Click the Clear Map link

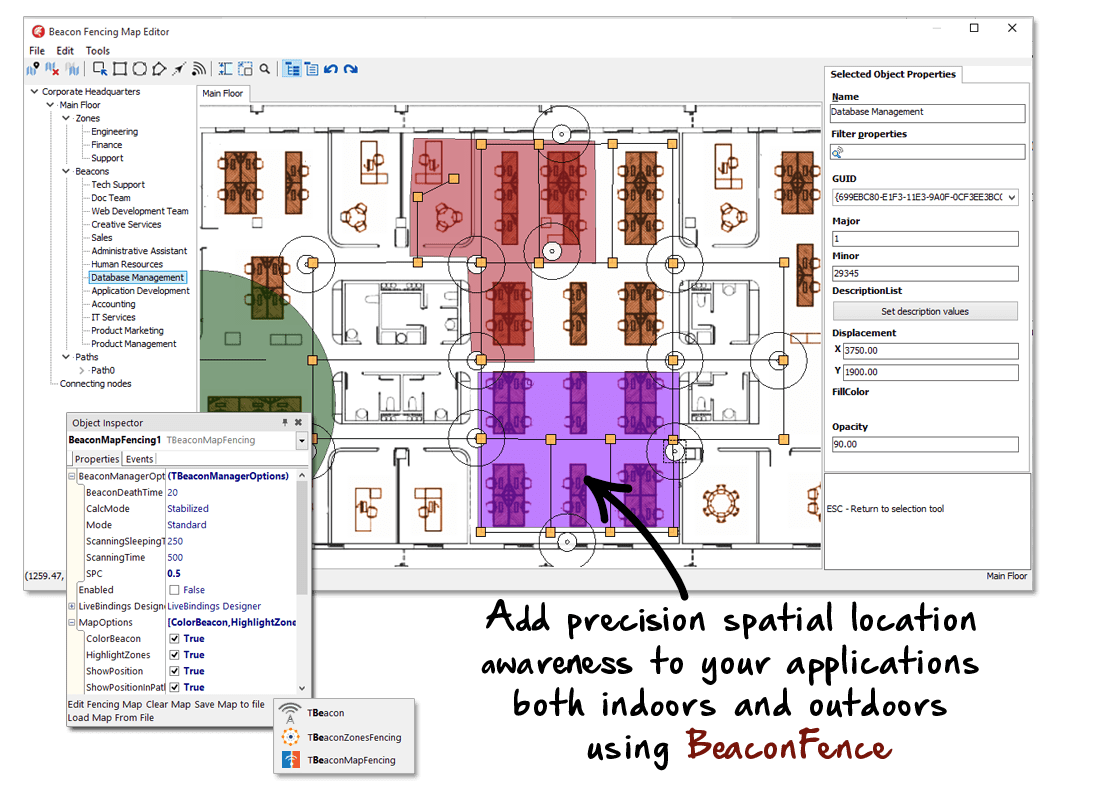click(x=168, y=704)
